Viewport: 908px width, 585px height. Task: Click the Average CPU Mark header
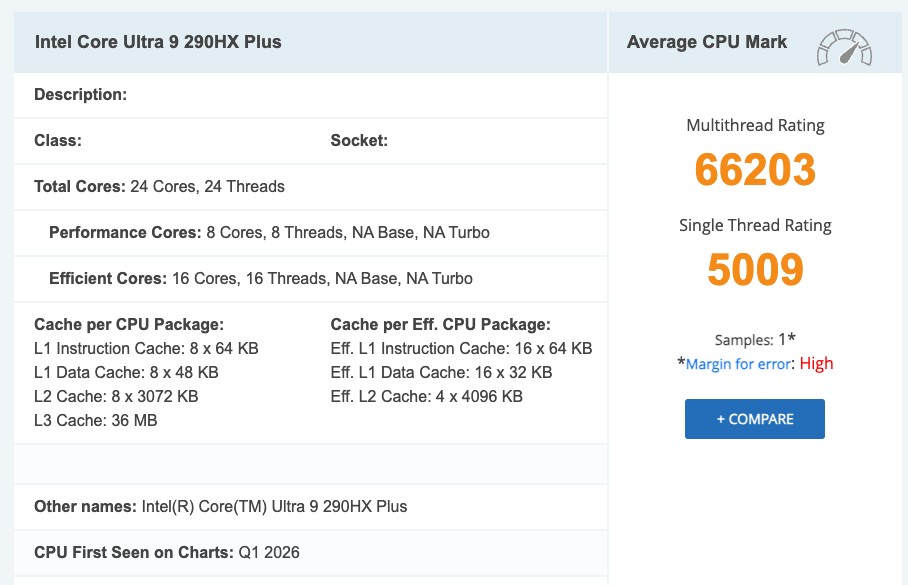click(x=706, y=42)
